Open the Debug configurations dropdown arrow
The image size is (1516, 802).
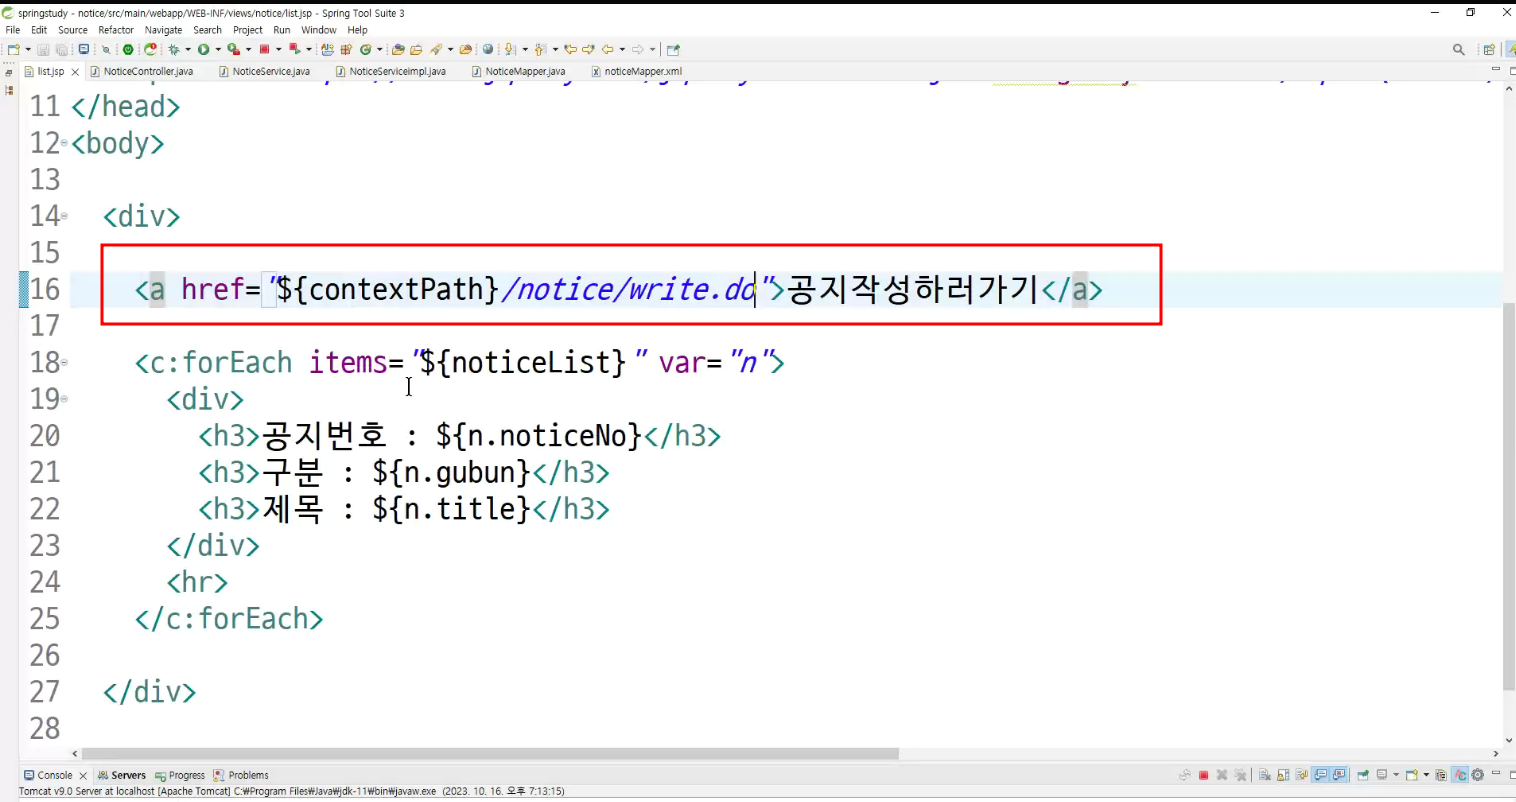tap(187, 49)
